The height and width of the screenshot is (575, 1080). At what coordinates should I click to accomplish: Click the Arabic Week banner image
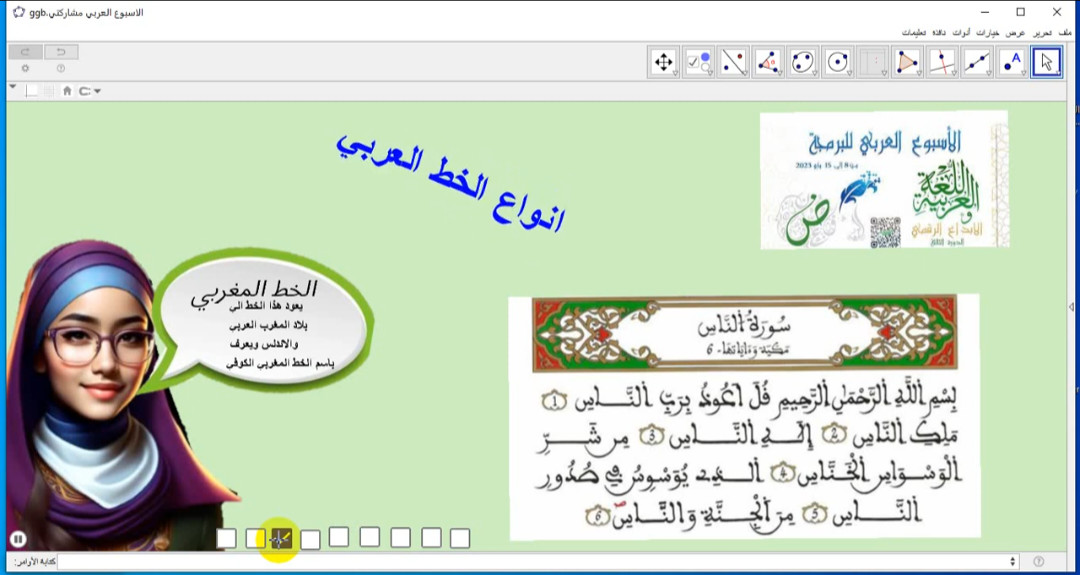tap(884, 180)
